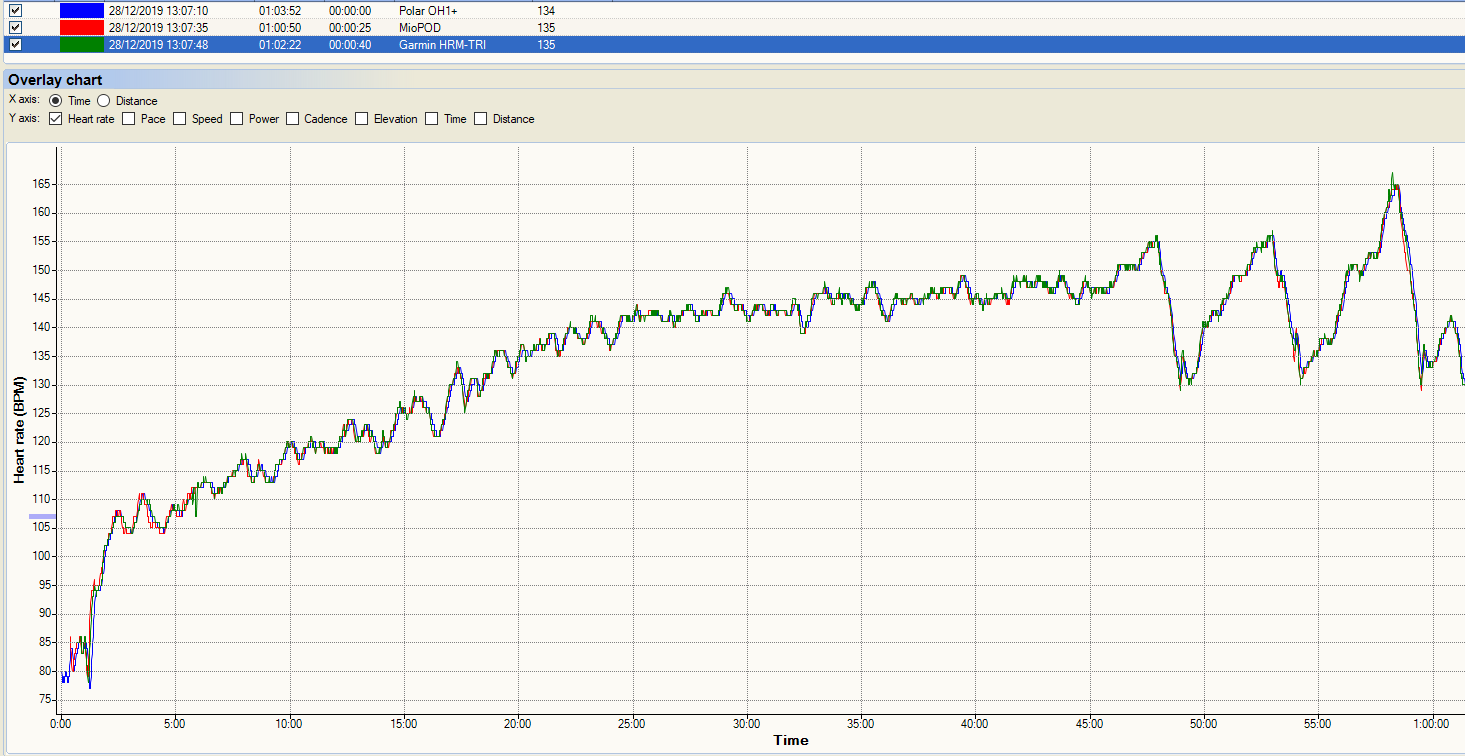Select the "MioPOD" device name
Image resolution: width=1465 pixels, height=756 pixels.
(420, 27)
